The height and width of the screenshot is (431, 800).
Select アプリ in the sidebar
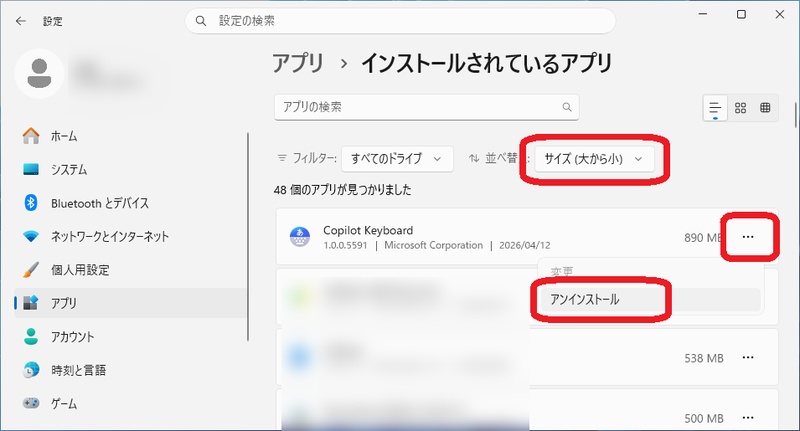click(x=131, y=303)
